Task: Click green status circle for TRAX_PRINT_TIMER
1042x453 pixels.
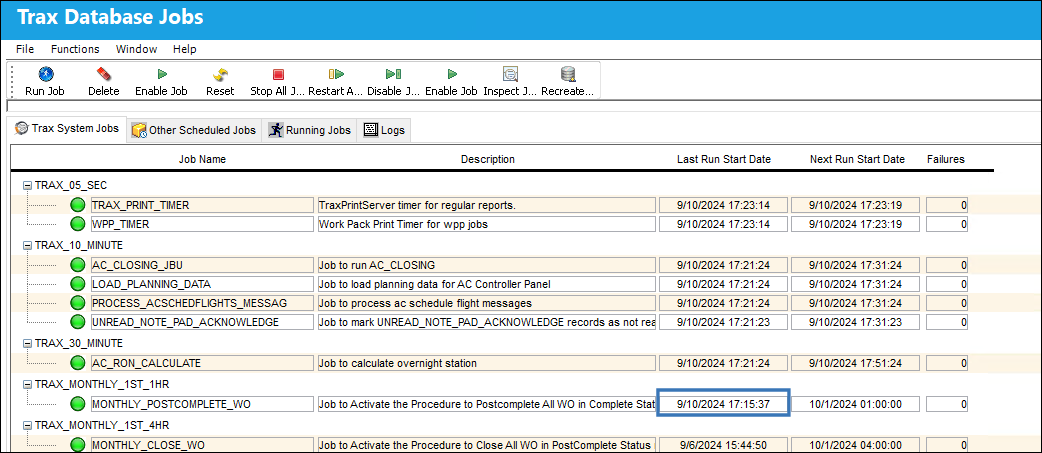Action: [x=78, y=205]
